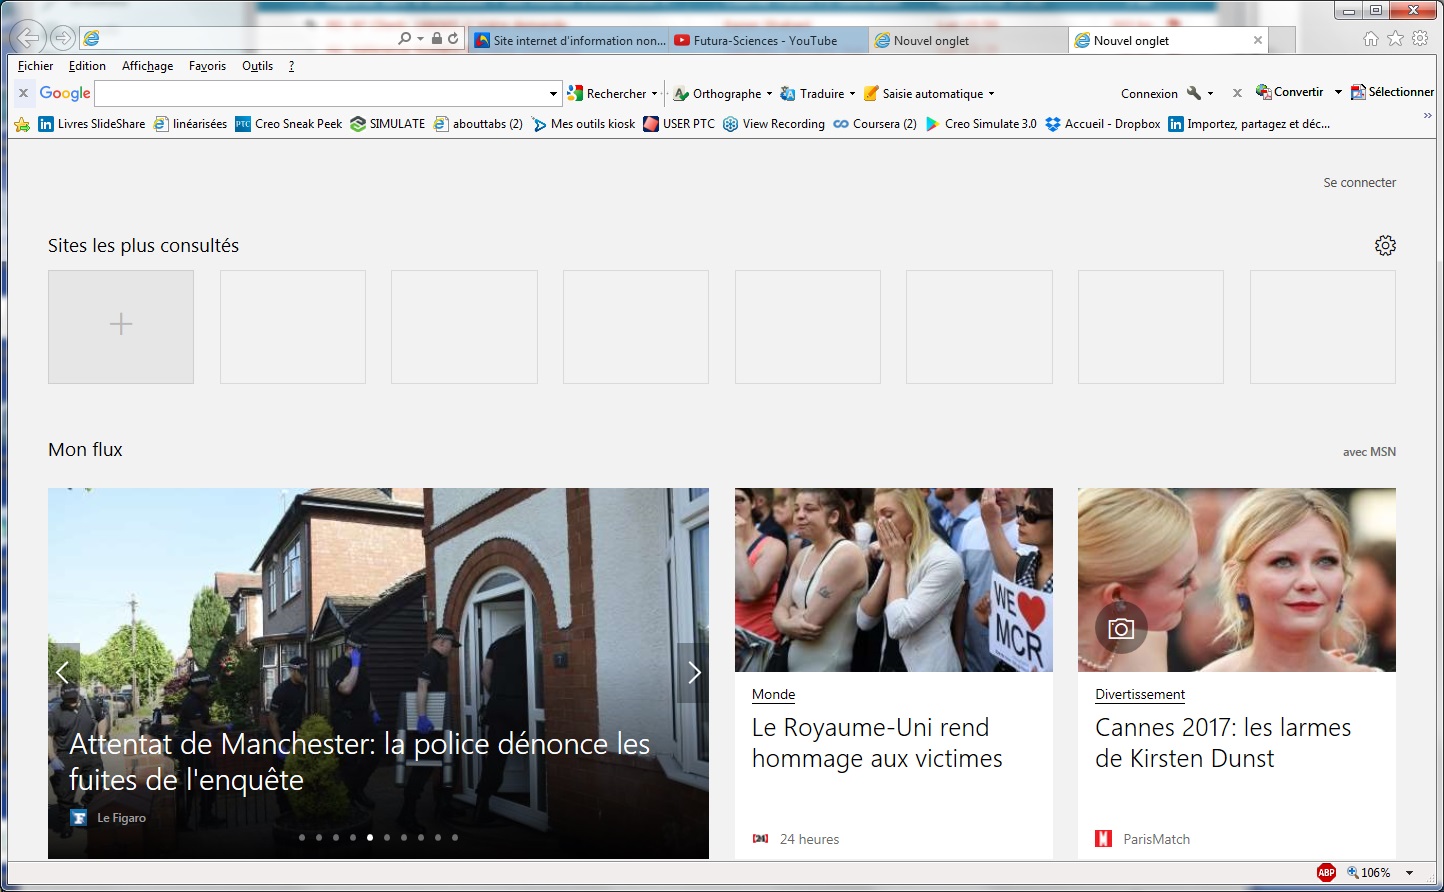Screen dimensions: 1444x892
Task: Open the Orthographe dropdown arrow
Action: coord(769,94)
